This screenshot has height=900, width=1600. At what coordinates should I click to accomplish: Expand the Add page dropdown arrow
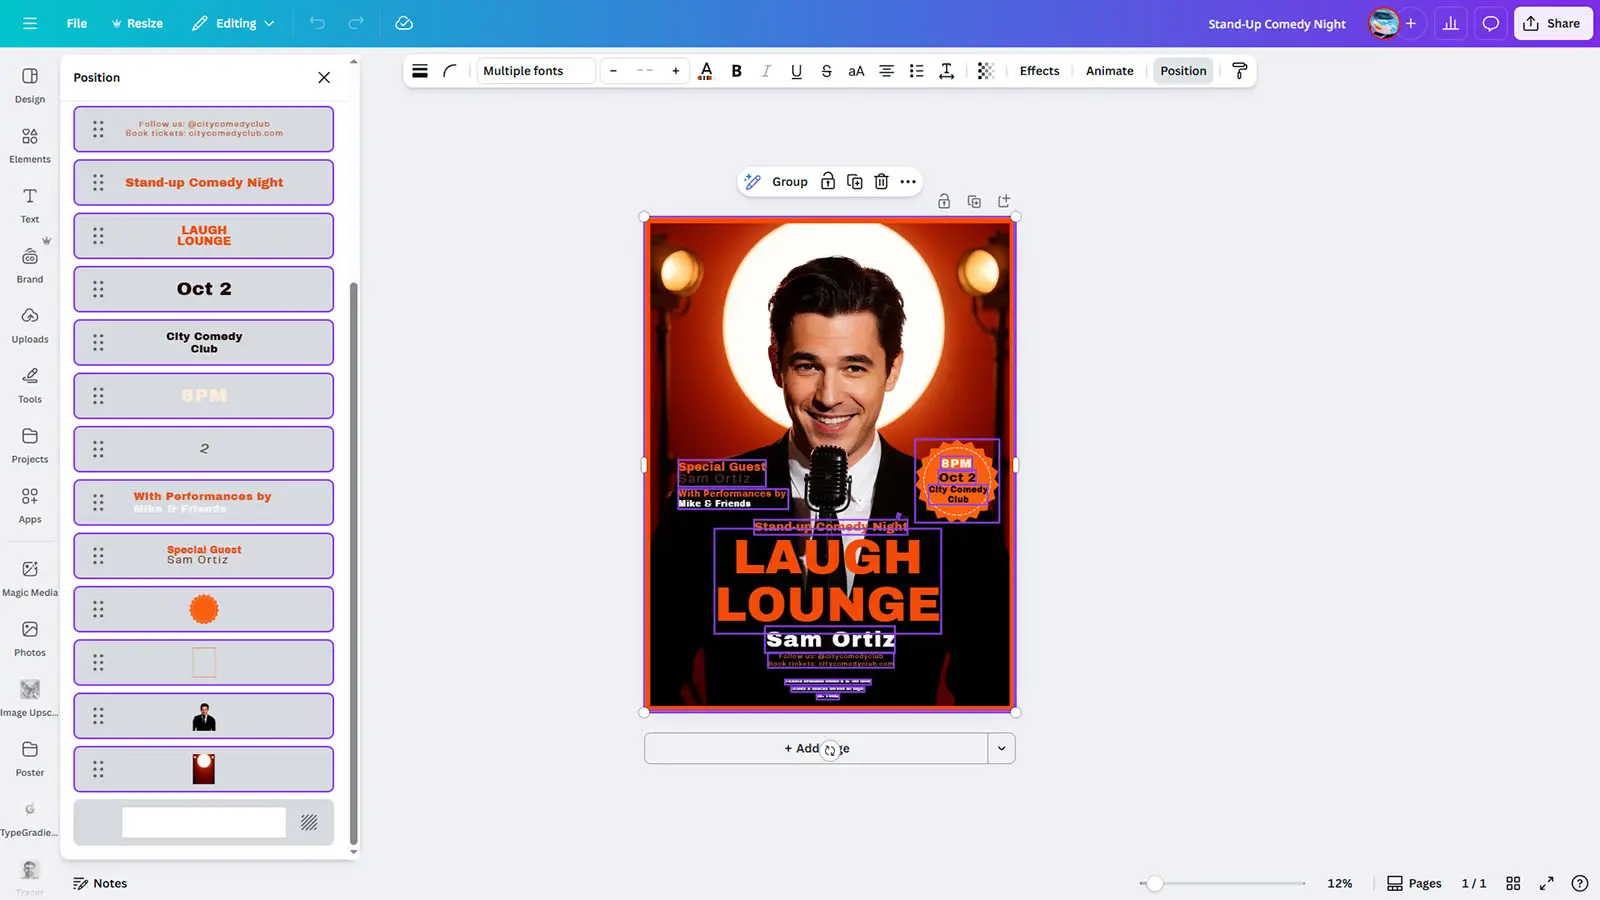click(1001, 748)
